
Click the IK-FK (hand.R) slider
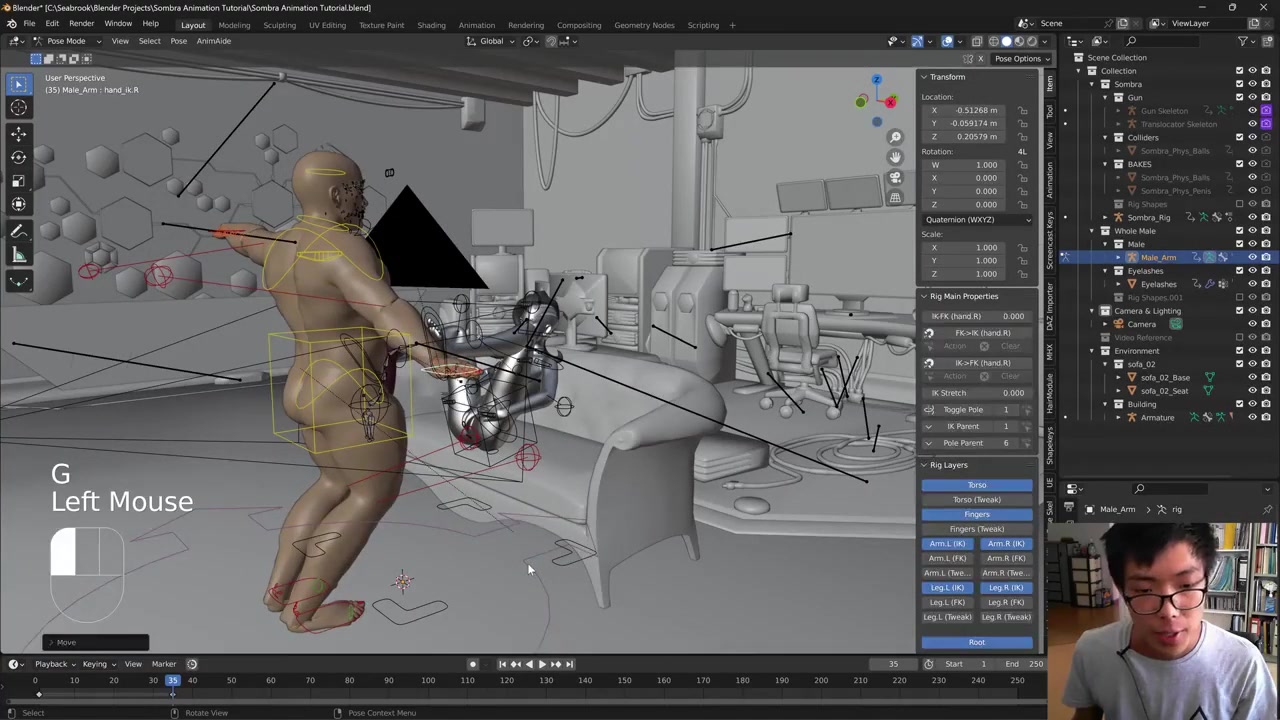coord(977,316)
